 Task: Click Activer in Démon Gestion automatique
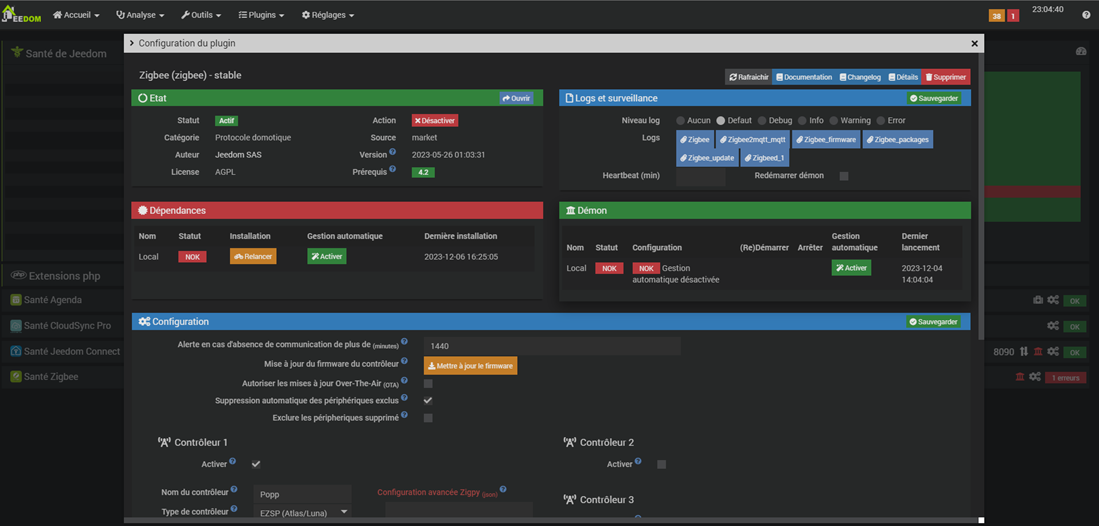[x=852, y=268]
